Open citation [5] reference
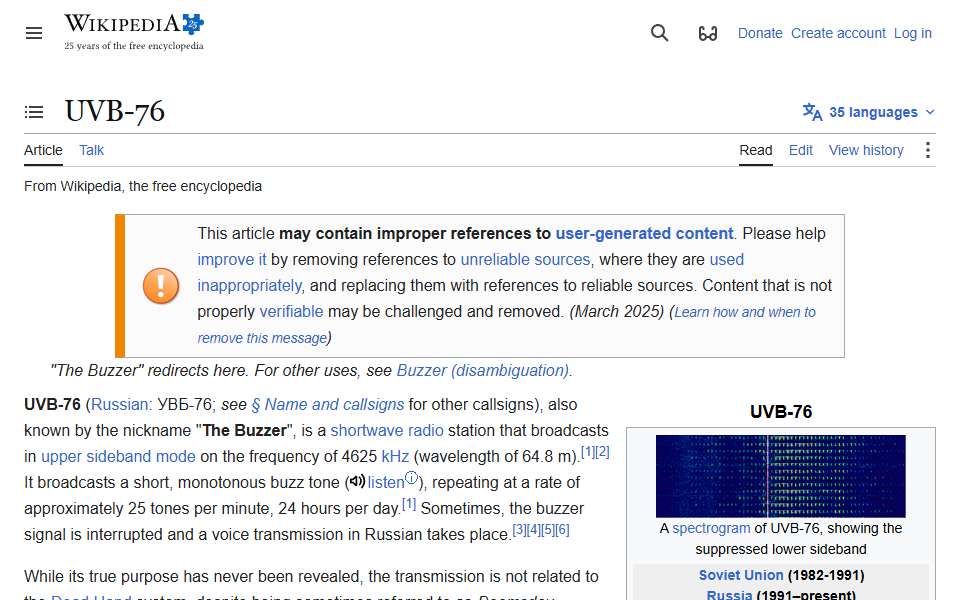The height and width of the screenshot is (600, 960). click(x=548, y=530)
